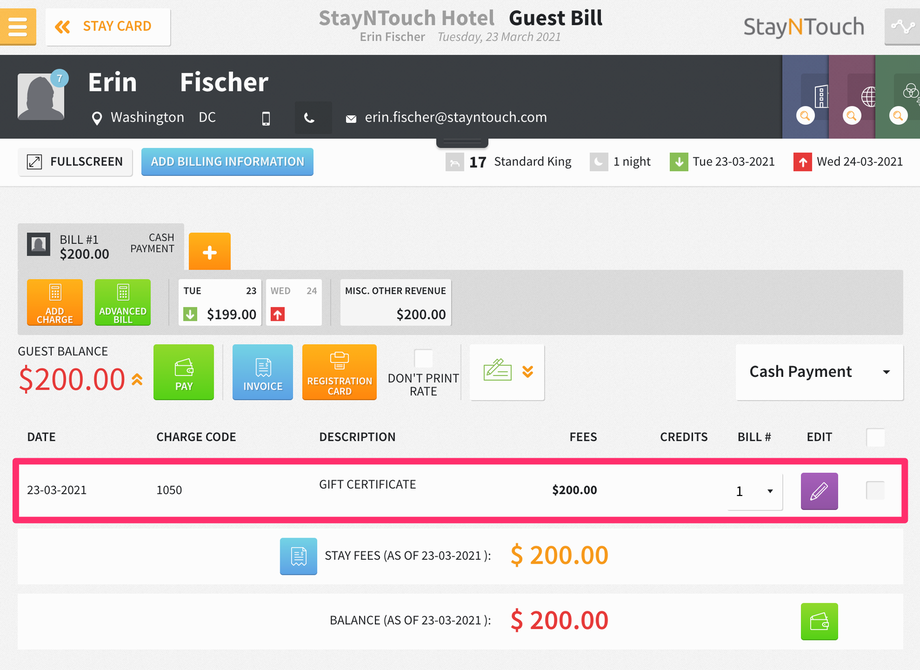Edit Gift Certificate charge with purple pencil
The height and width of the screenshot is (670, 920).
point(819,491)
